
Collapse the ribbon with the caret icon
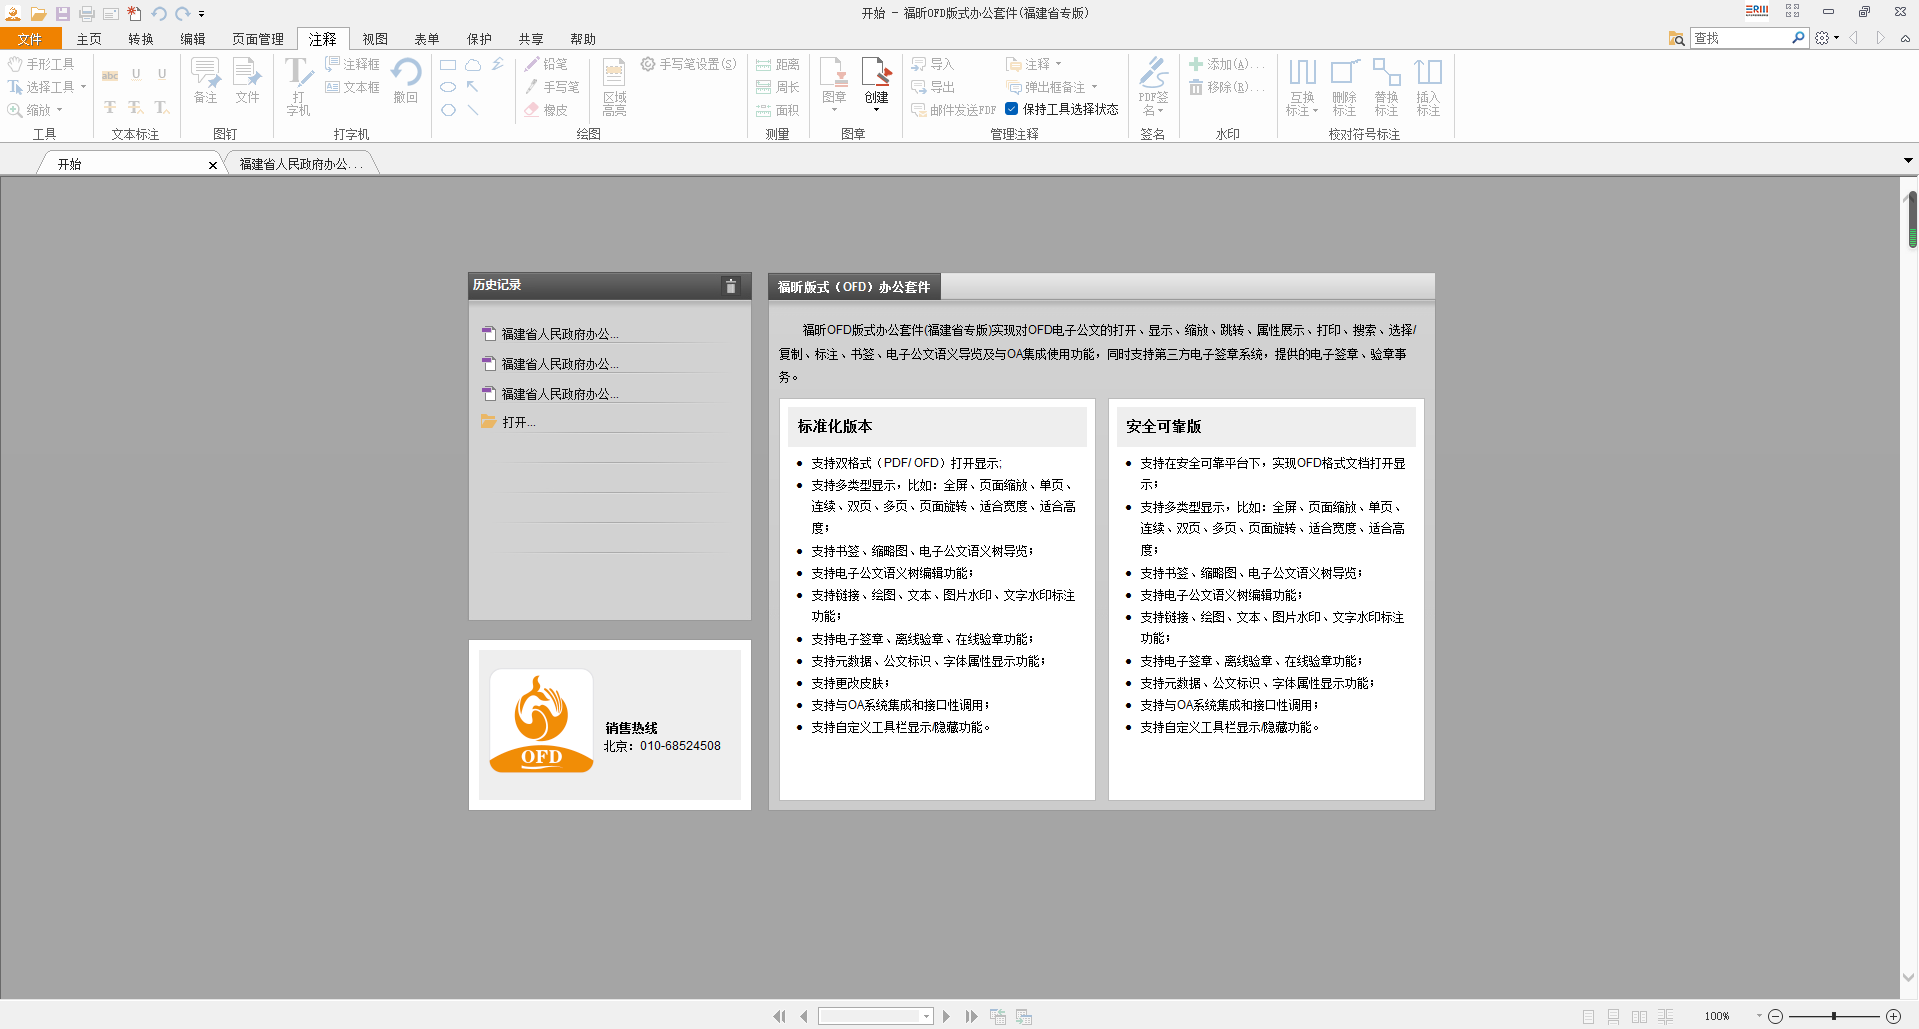click(1905, 38)
